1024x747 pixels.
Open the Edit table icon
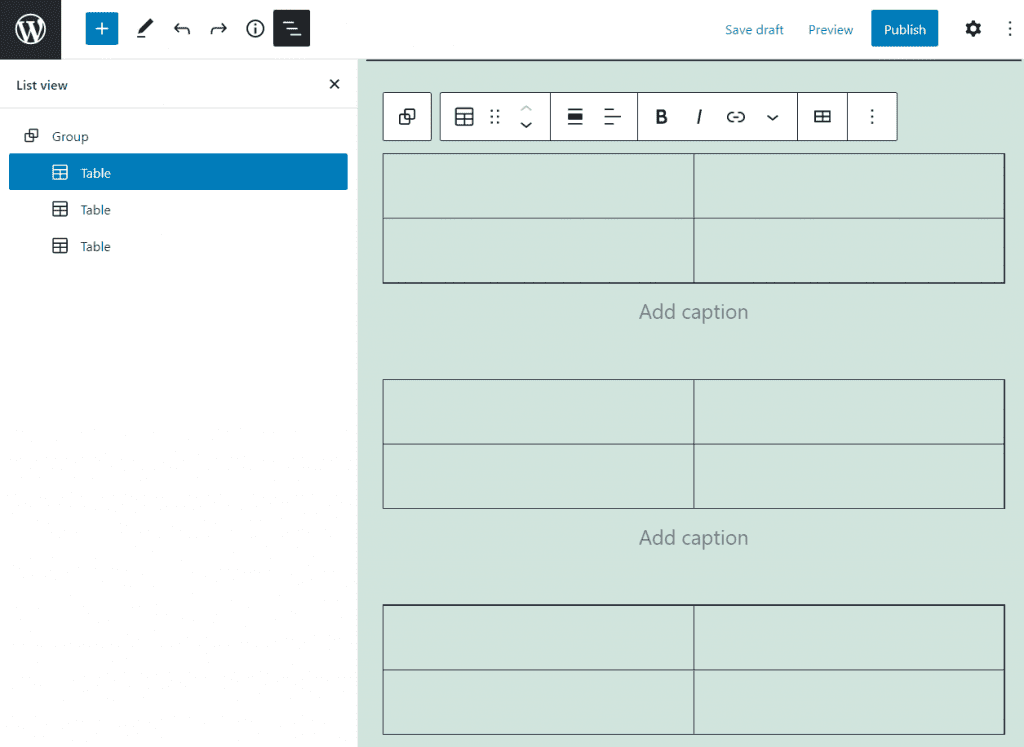[x=822, y=116]
